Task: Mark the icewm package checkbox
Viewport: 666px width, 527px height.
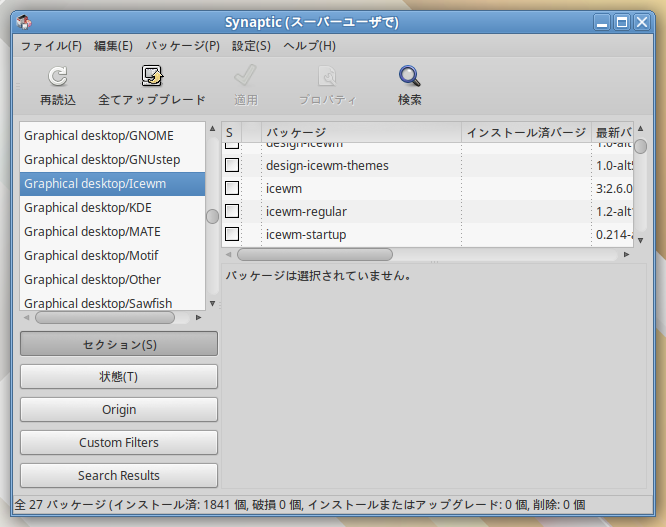Action: pyautogui.click(x=232, y=188)
